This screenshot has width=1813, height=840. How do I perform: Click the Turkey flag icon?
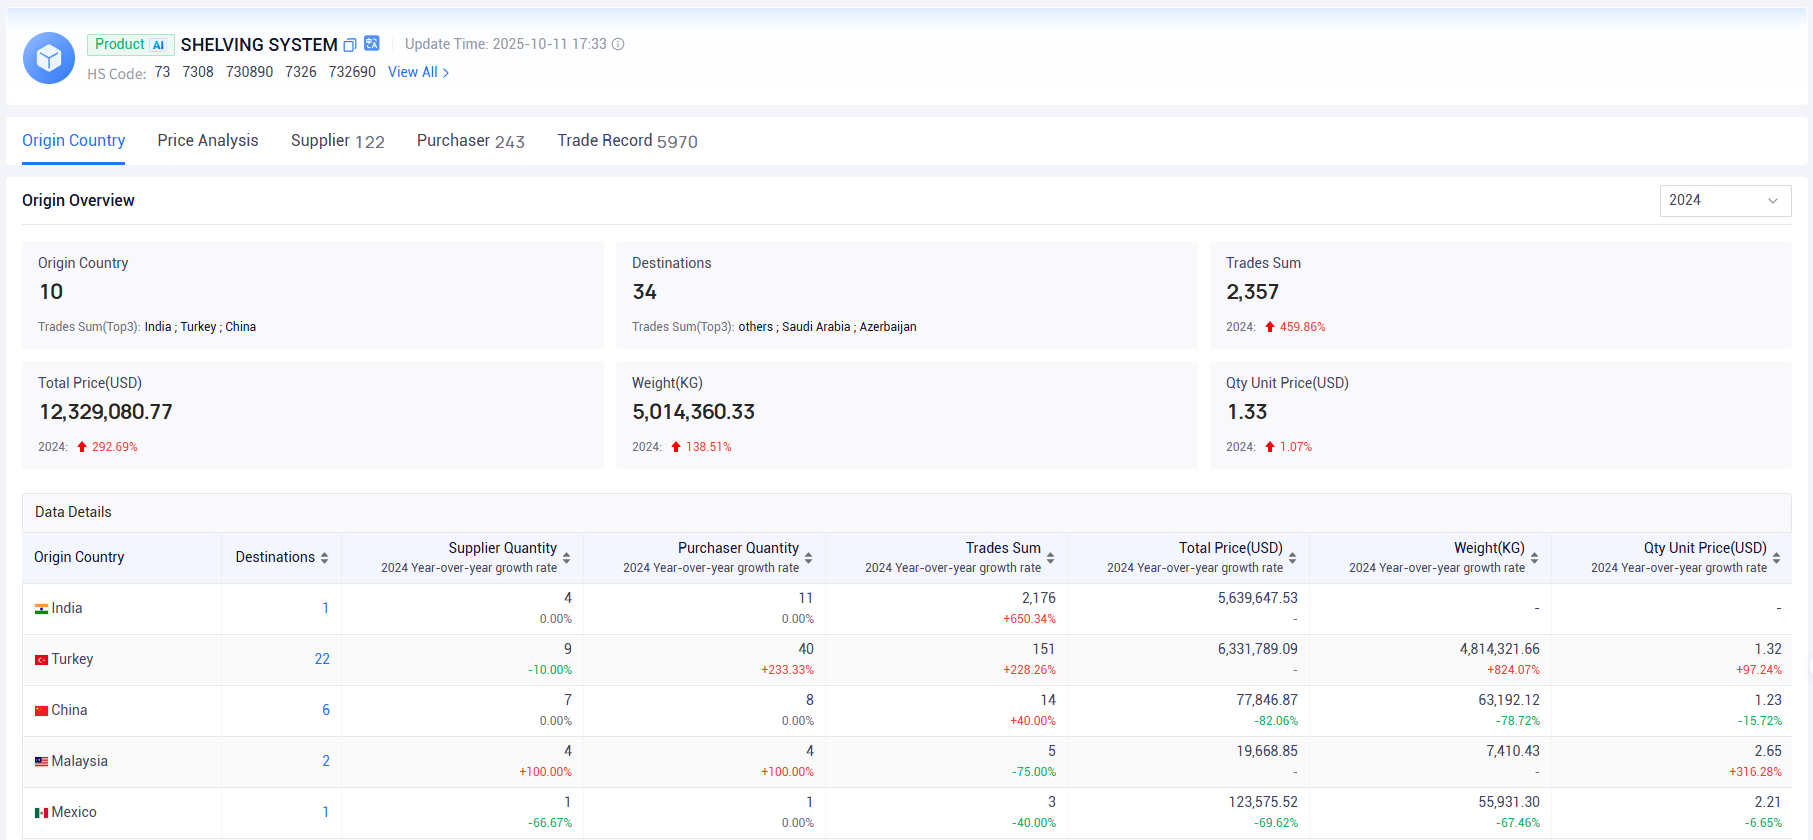click(x=41, y=660)
